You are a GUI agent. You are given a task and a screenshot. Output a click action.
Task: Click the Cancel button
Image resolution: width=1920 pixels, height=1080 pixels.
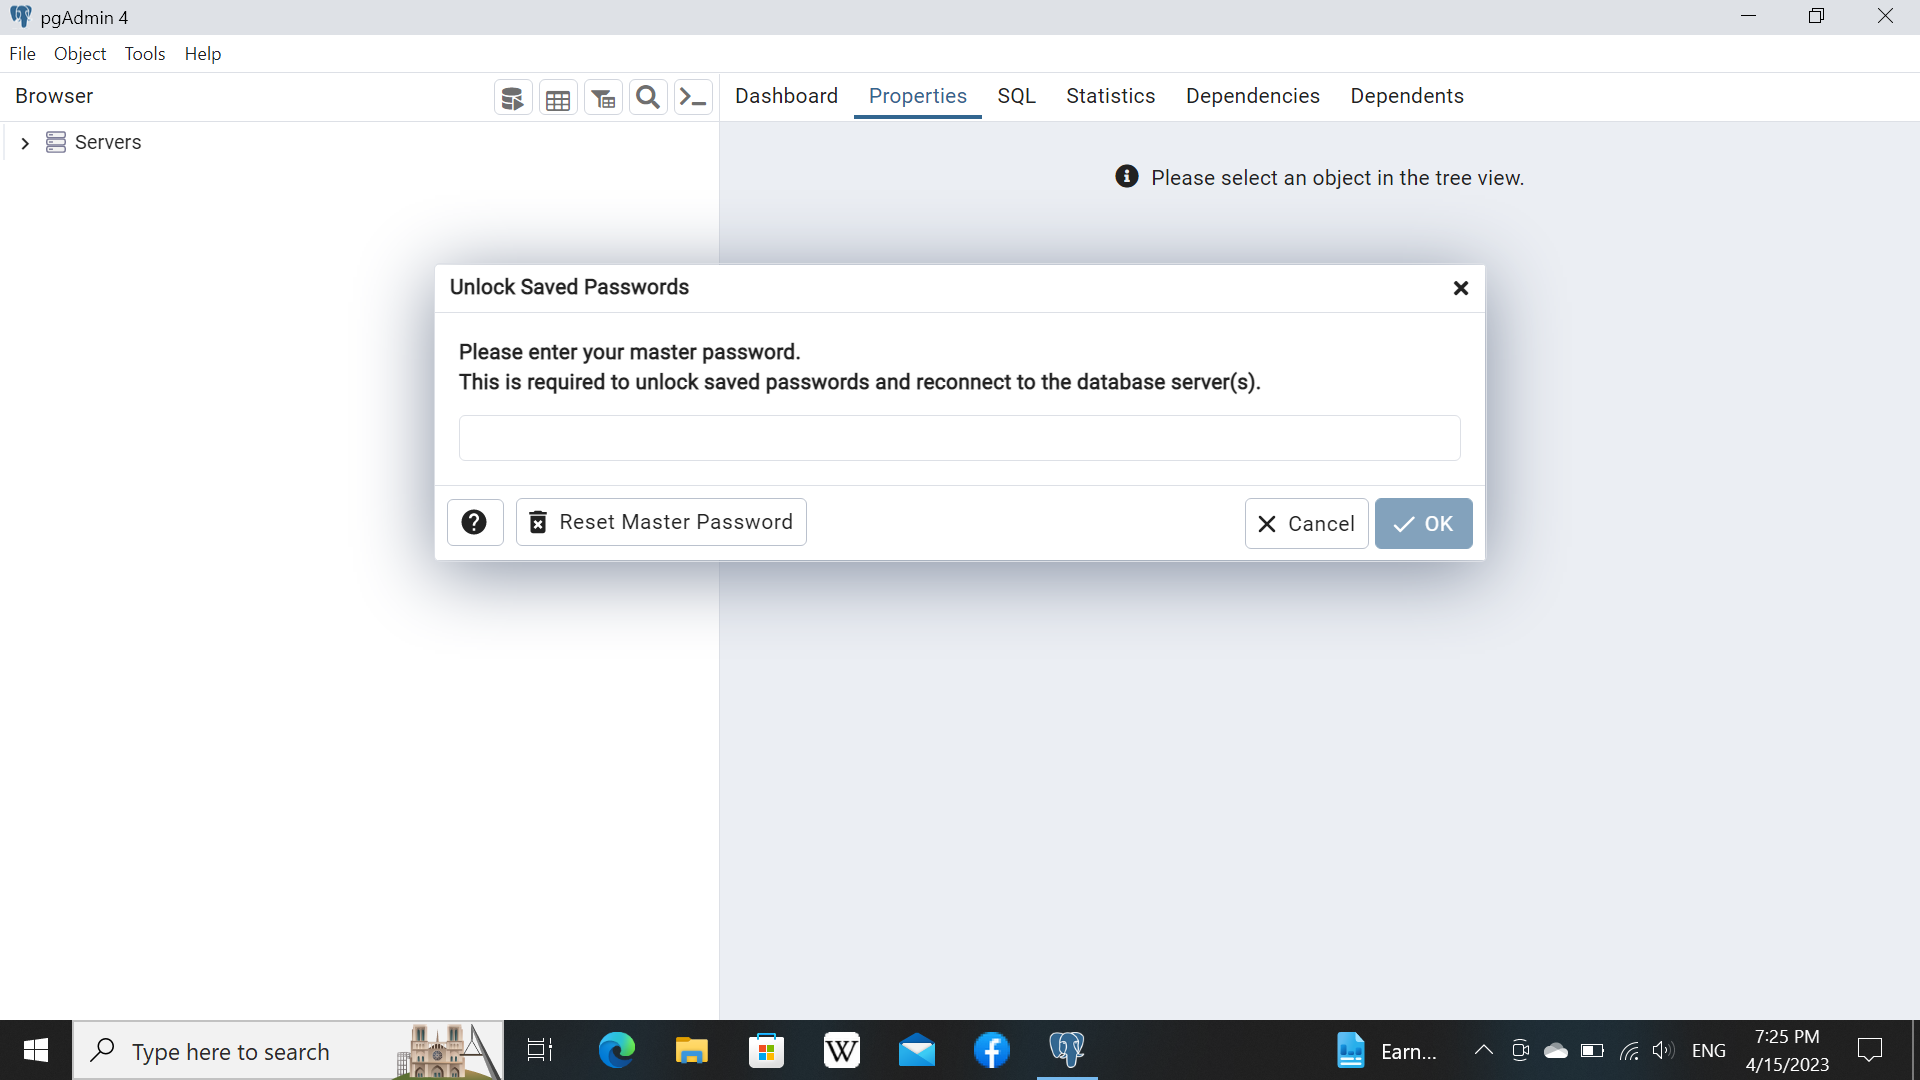coord(1306,524)
